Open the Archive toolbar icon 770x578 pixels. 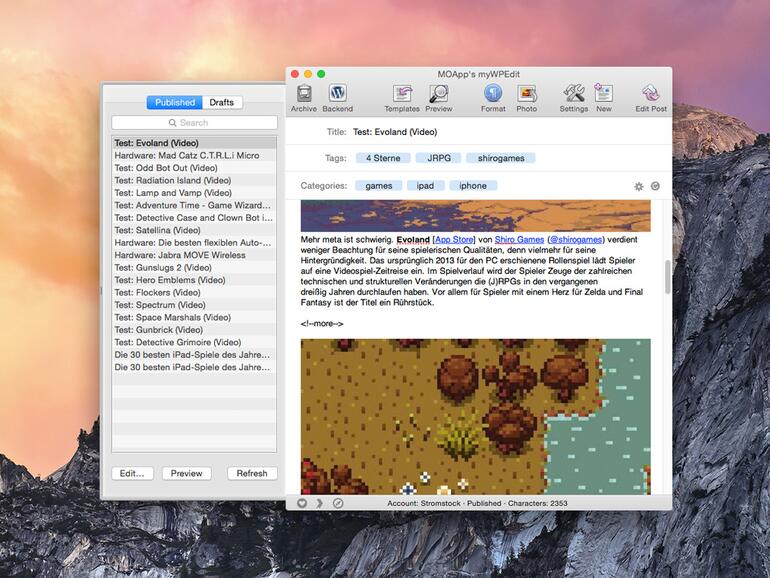(x=304, y=93)
